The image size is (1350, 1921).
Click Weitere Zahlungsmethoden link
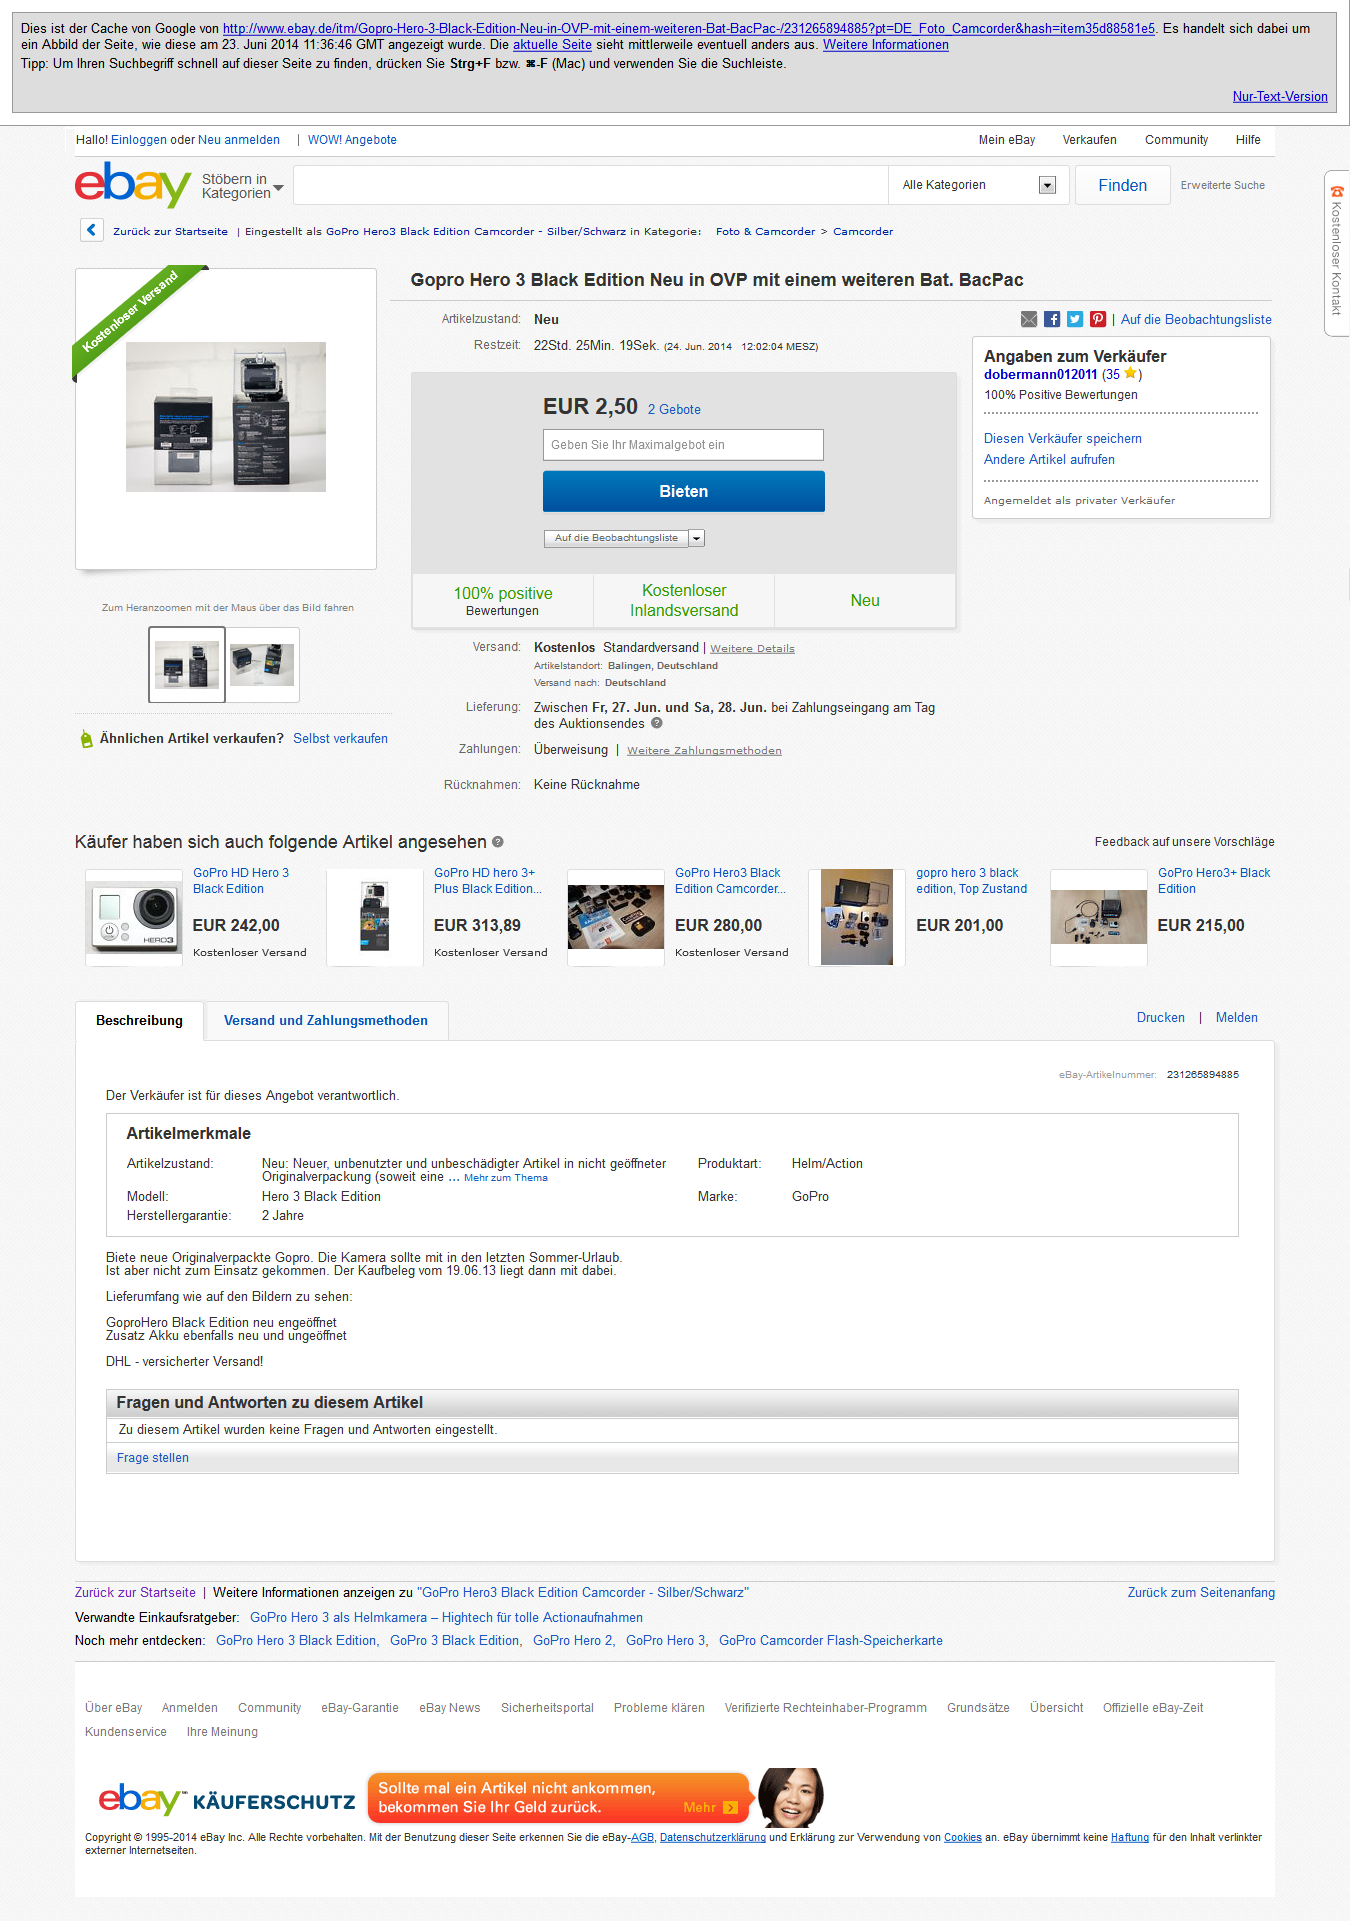click(704, 751)
